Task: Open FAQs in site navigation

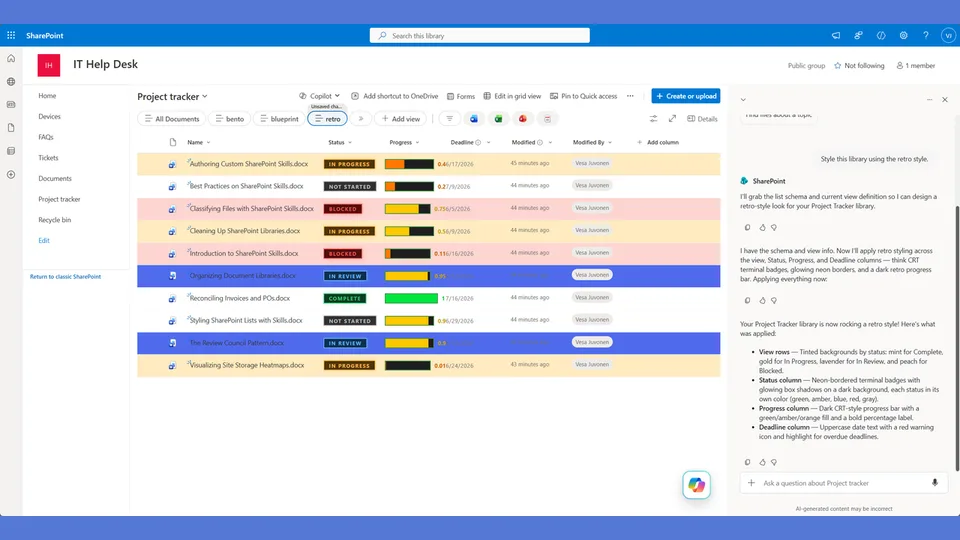Action: (46, 137)
